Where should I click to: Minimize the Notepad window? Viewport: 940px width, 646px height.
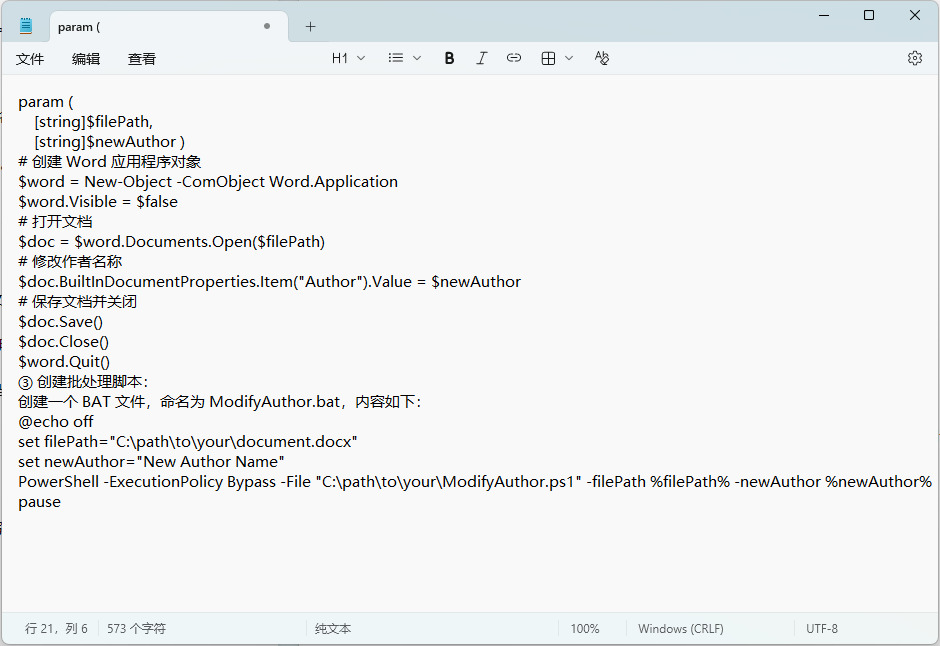824,15
